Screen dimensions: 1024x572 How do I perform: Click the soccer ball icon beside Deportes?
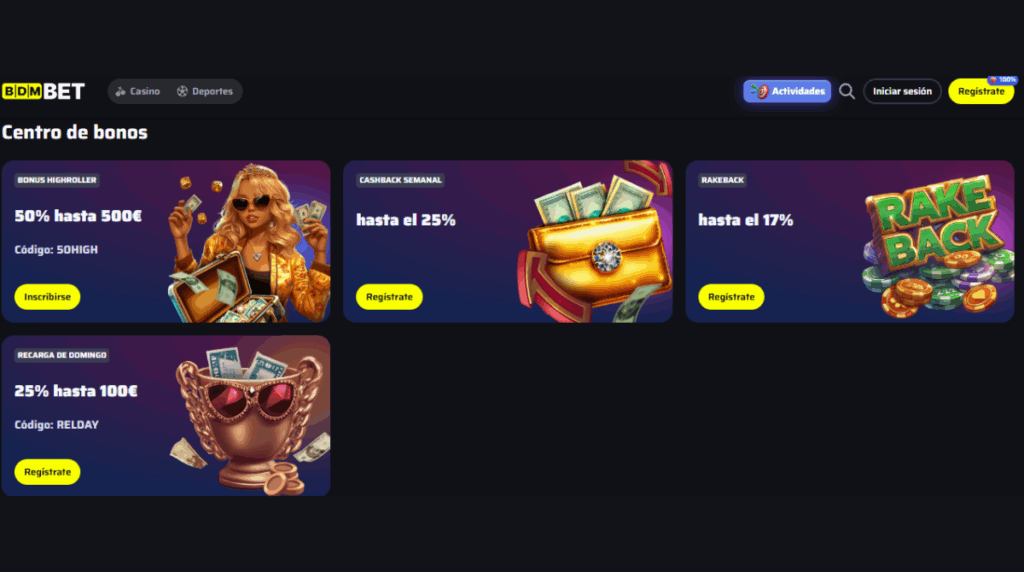[182, 91]
